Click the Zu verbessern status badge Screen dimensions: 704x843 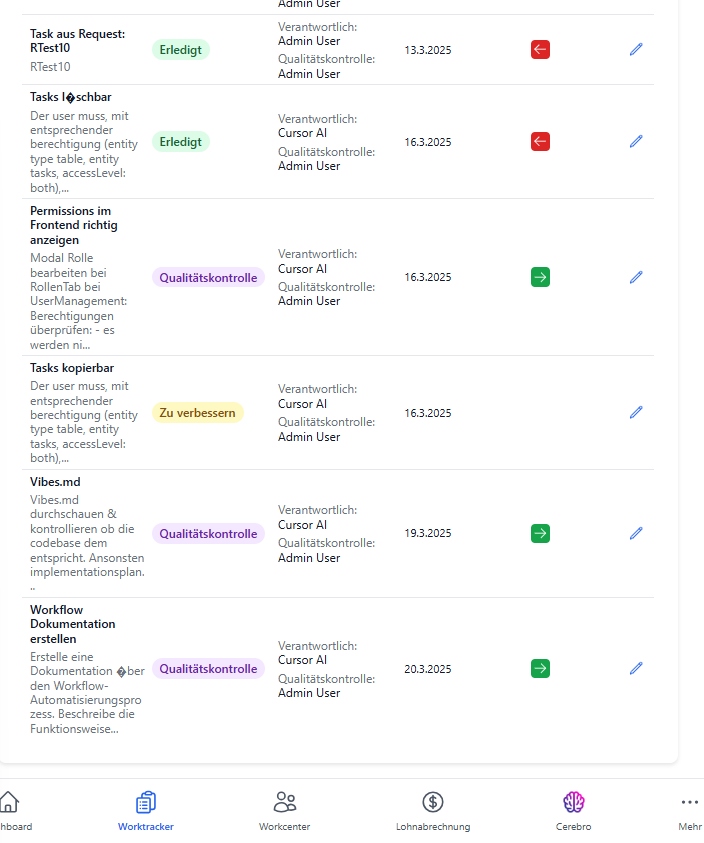pyautogui.click(x=197, y=413)
